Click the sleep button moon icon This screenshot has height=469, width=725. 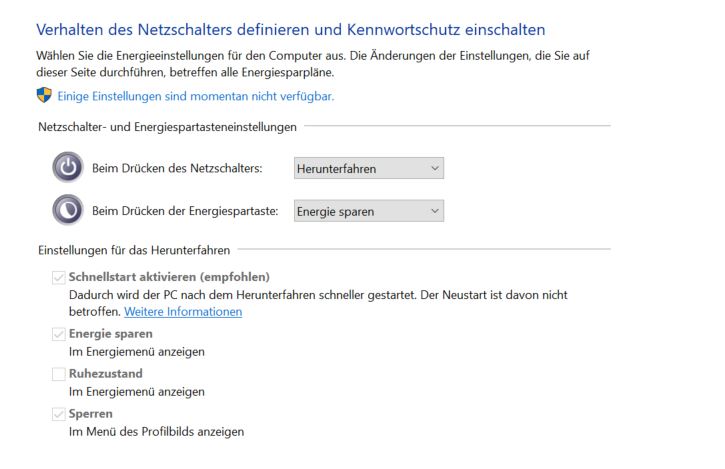pos(67,210)
